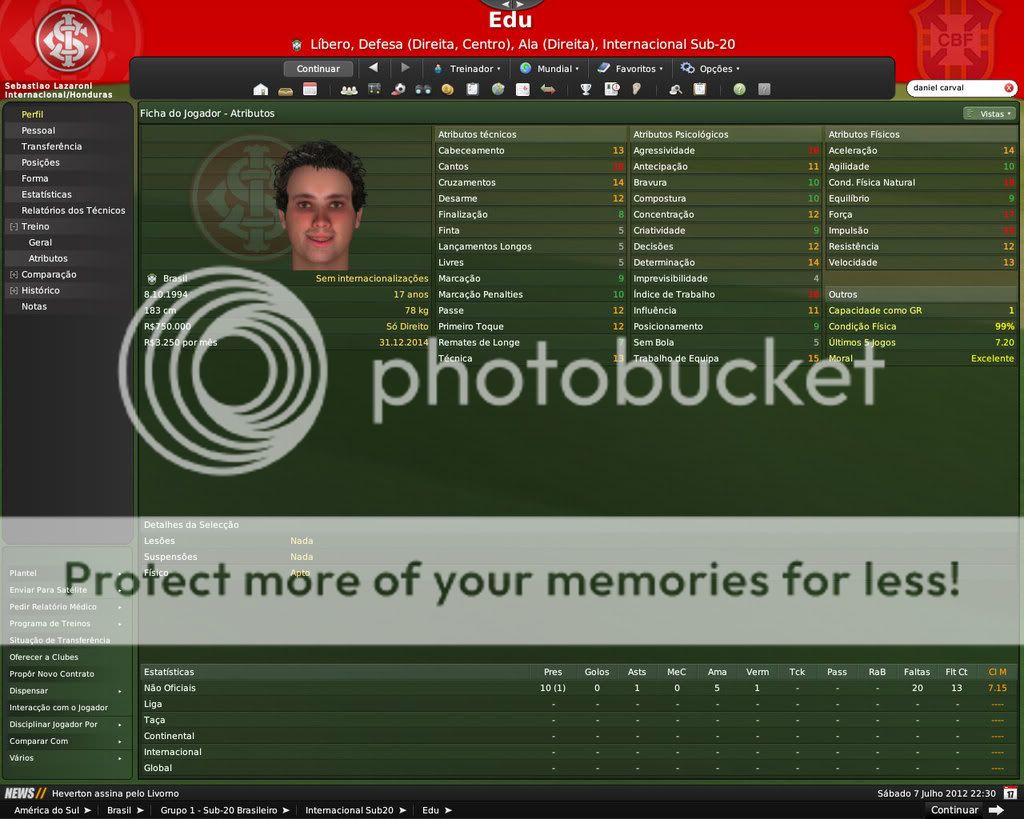Open the binoculars scouting icon
The width and height of the screenshot is (1024, 819).
point(423,89)
